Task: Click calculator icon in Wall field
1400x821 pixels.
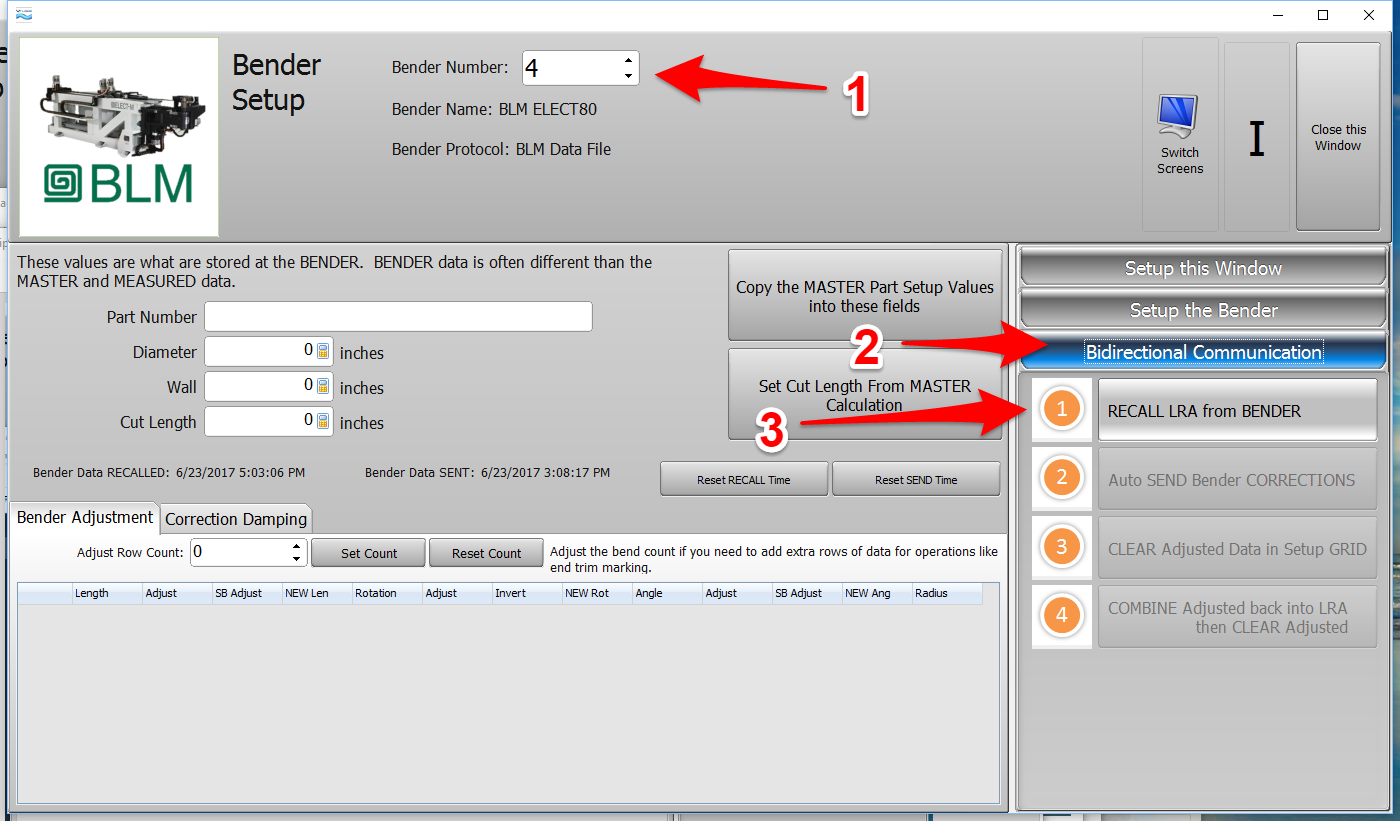Action: tap(323, 386)
